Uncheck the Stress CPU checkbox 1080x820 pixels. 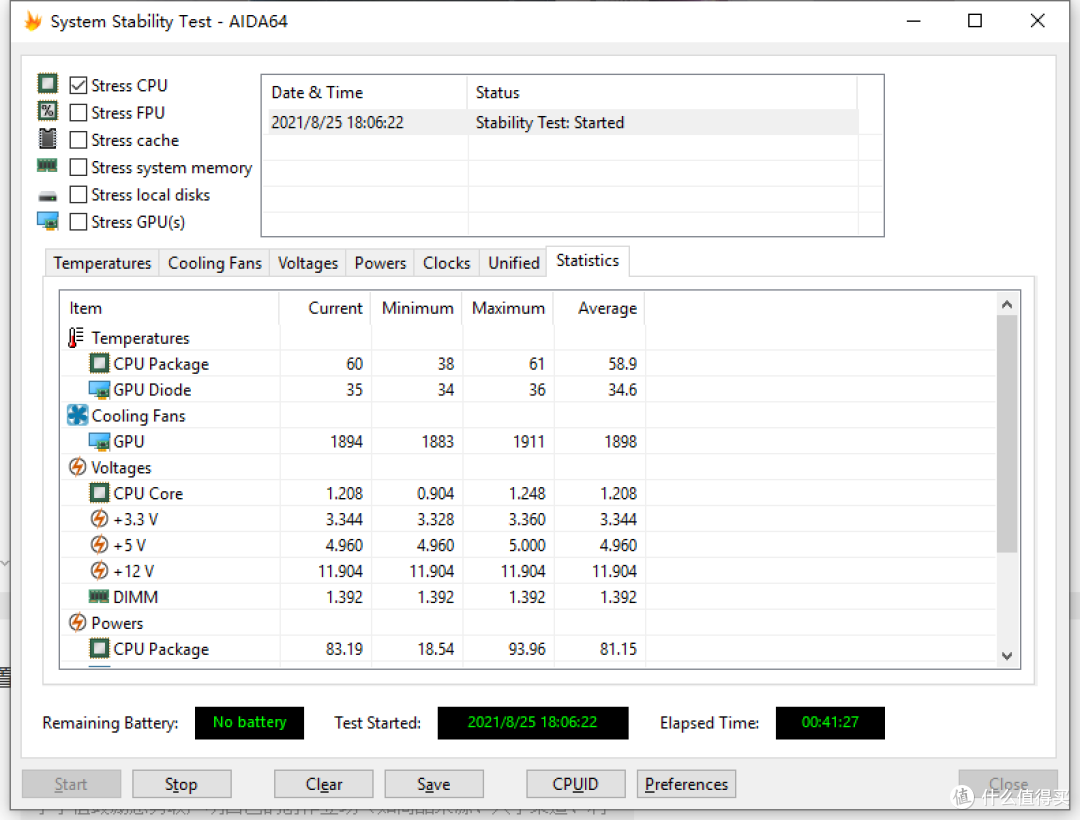point(79,85)
